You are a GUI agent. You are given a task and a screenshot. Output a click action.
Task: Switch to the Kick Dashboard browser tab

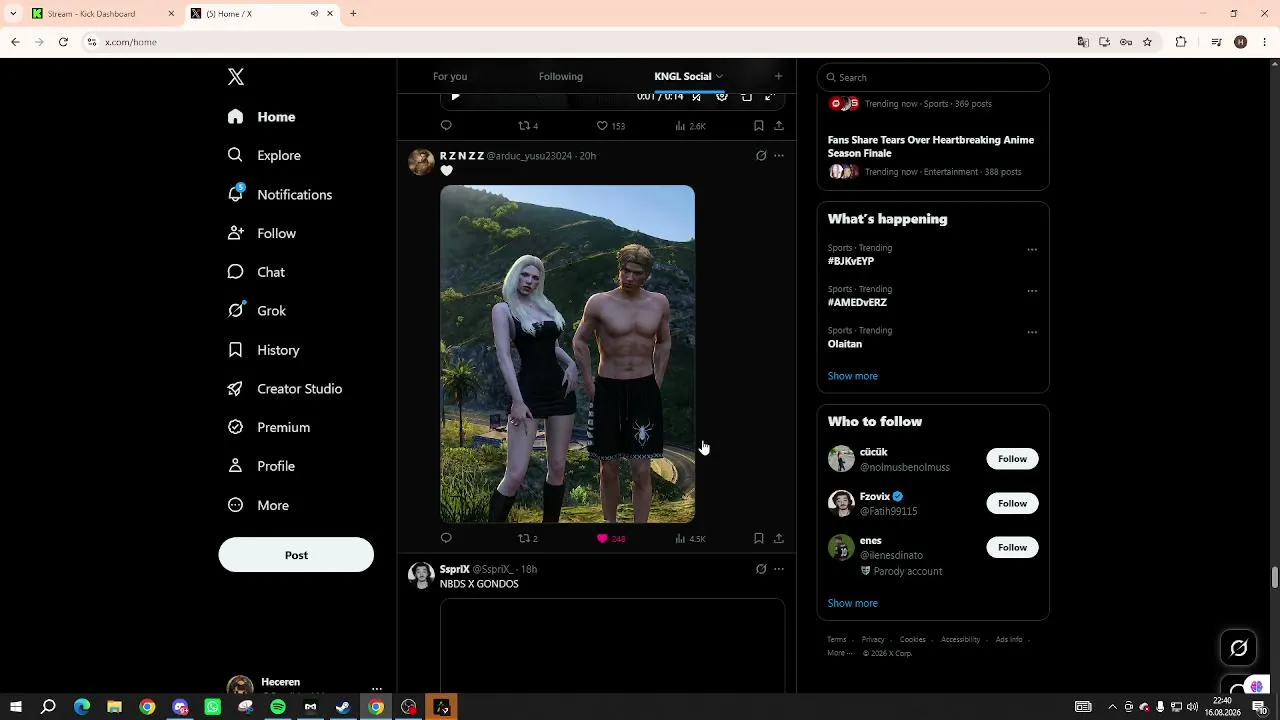coord(104,13)
